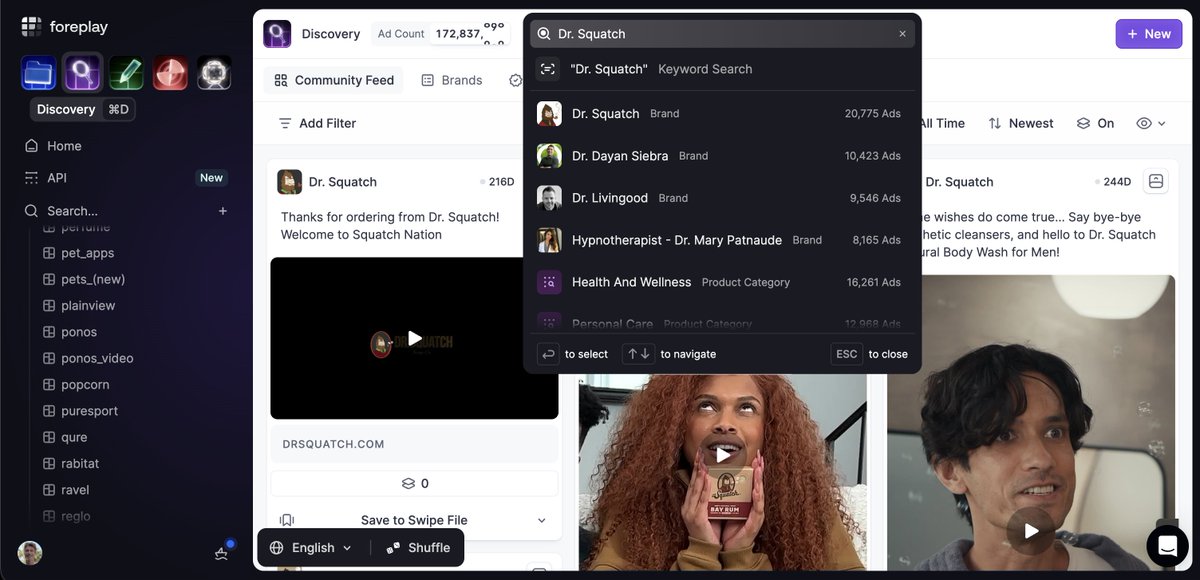Select Dr. Livingood Brand result

coord(722,198)
